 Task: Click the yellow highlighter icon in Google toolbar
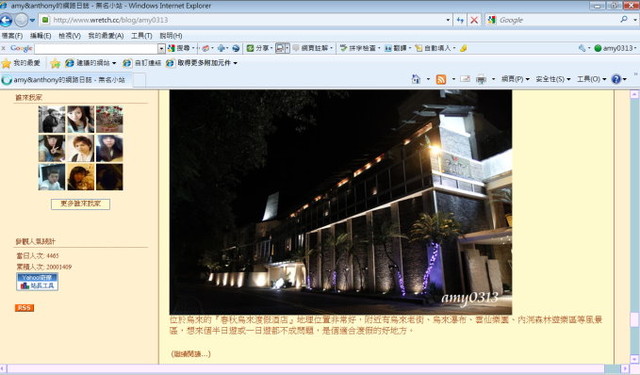463,48
